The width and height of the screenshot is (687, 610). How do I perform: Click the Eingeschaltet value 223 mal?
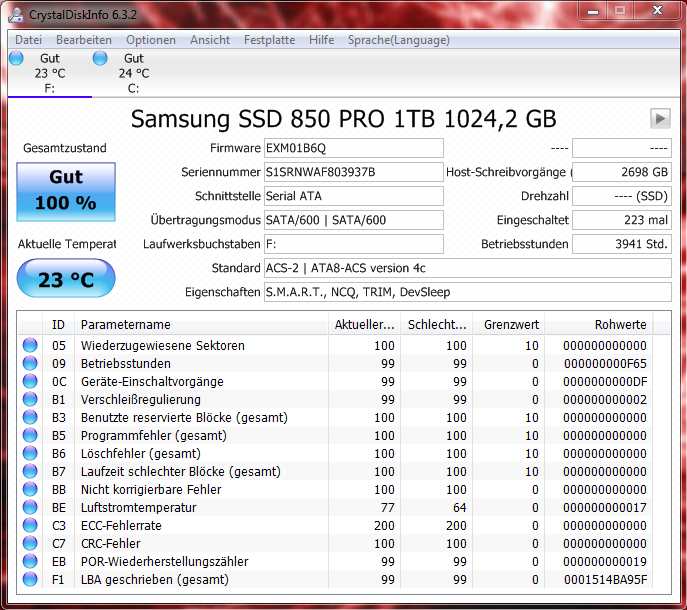(x=622, y=220)
